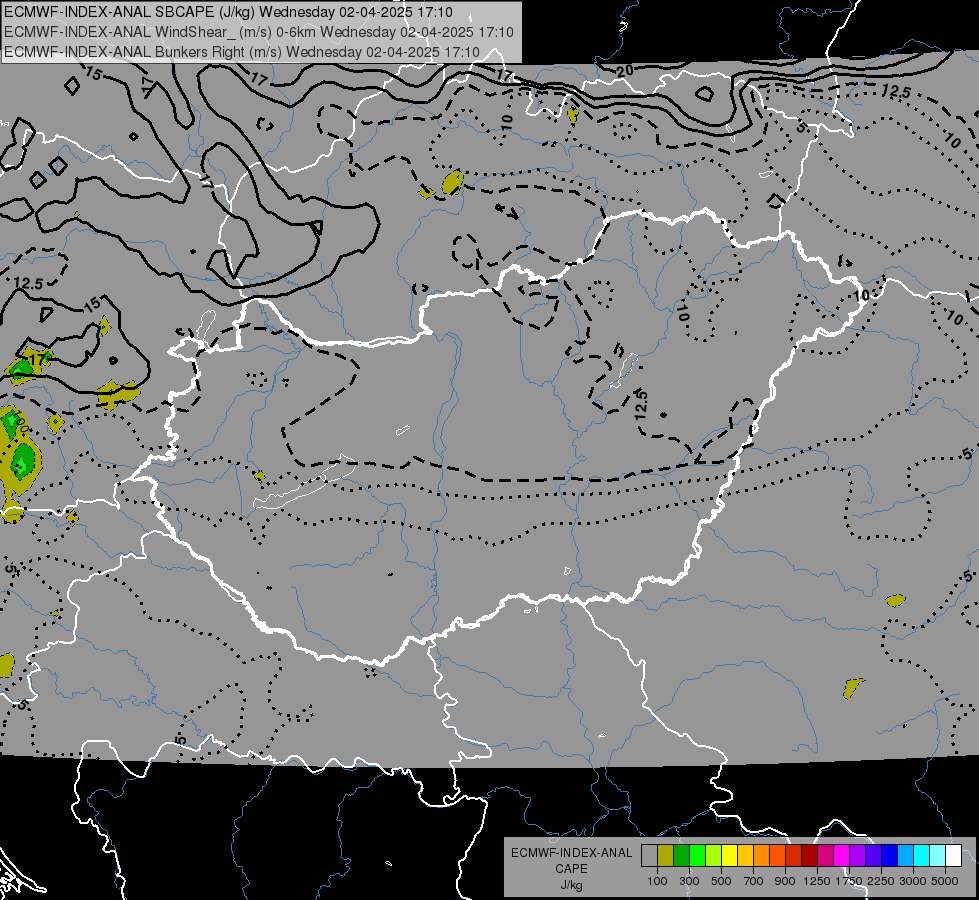
Task: Pick the purple swatch right of 1750
Action: pyautogui.click(x=857, y=856)
